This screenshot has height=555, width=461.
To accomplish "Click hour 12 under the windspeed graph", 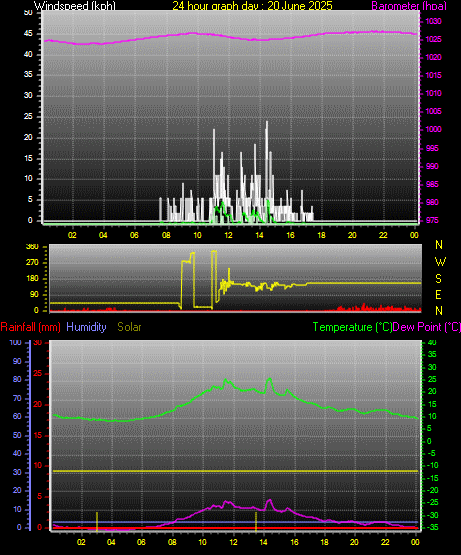I will click(228, 235).
